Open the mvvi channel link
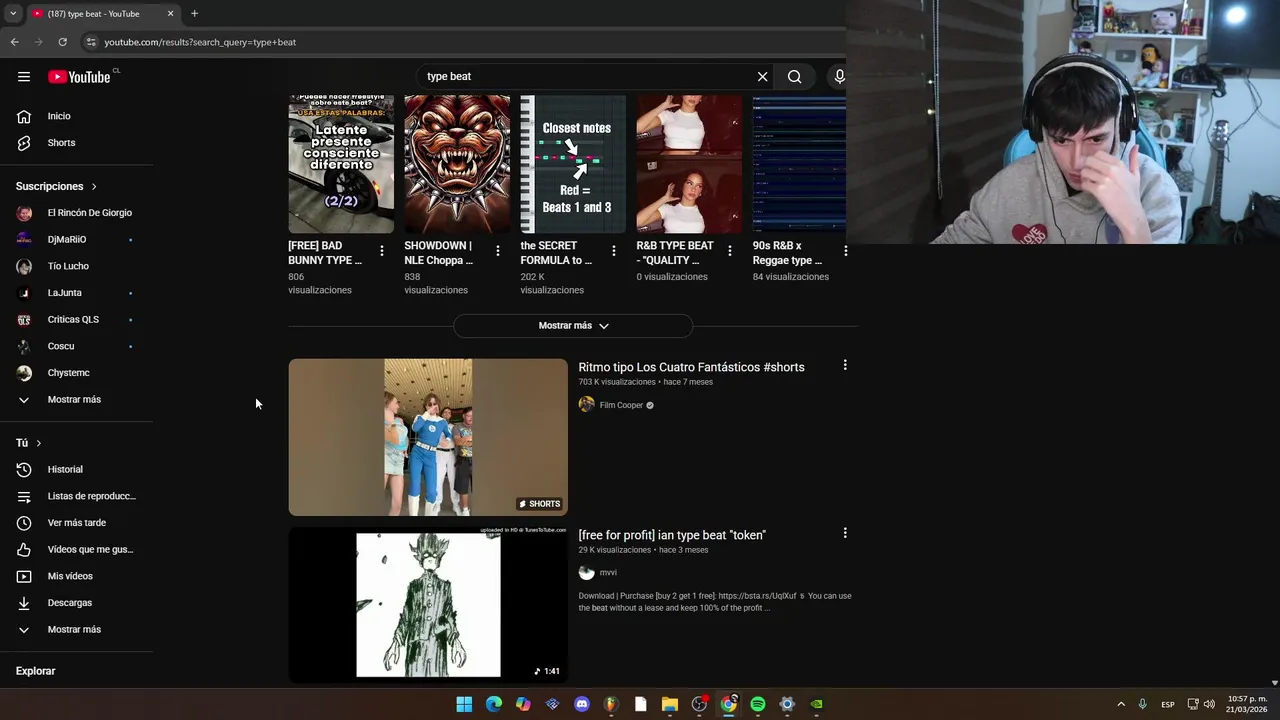The image size is (1280, 720). (x=608, y=573)
